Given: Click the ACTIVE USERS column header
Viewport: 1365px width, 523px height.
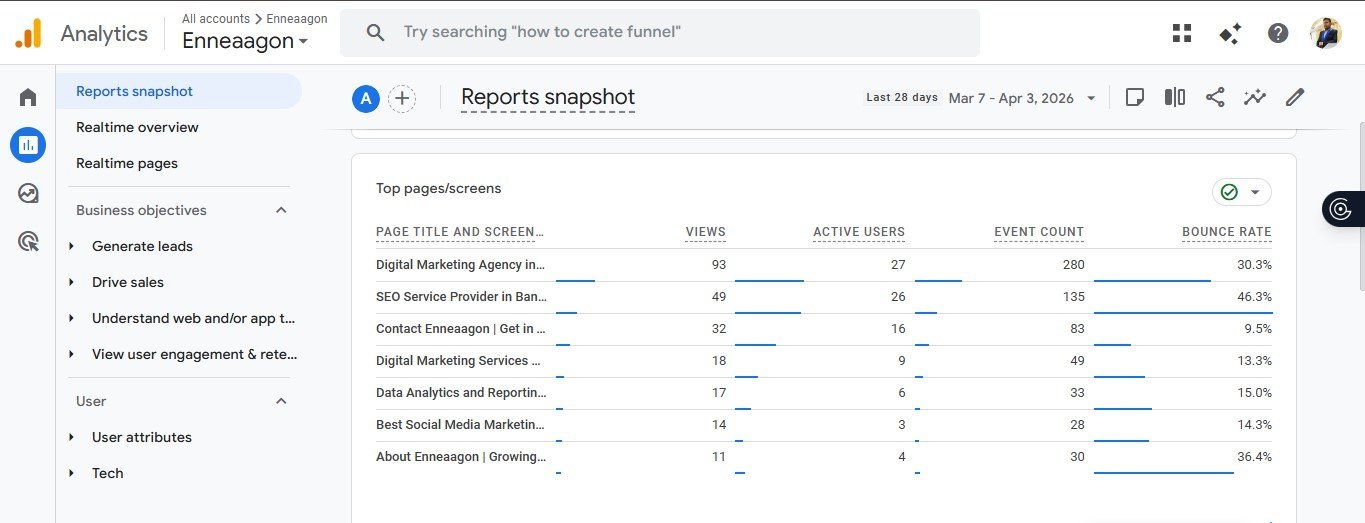Looking at the screenshot, I should (x=859, y=232).
